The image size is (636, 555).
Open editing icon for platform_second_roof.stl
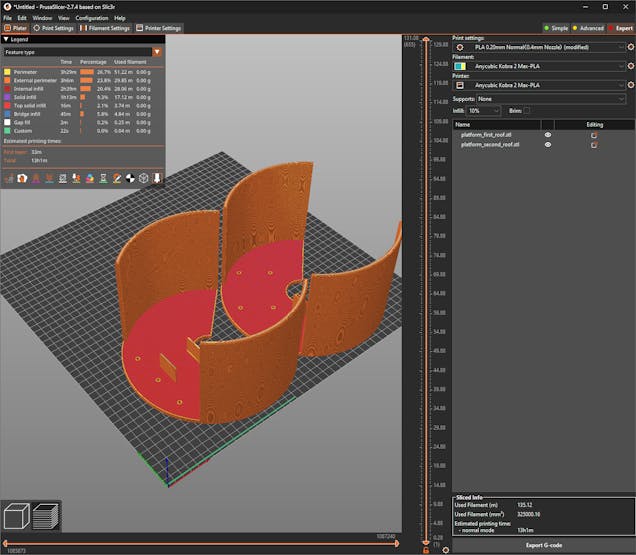(x=594, y=145)
